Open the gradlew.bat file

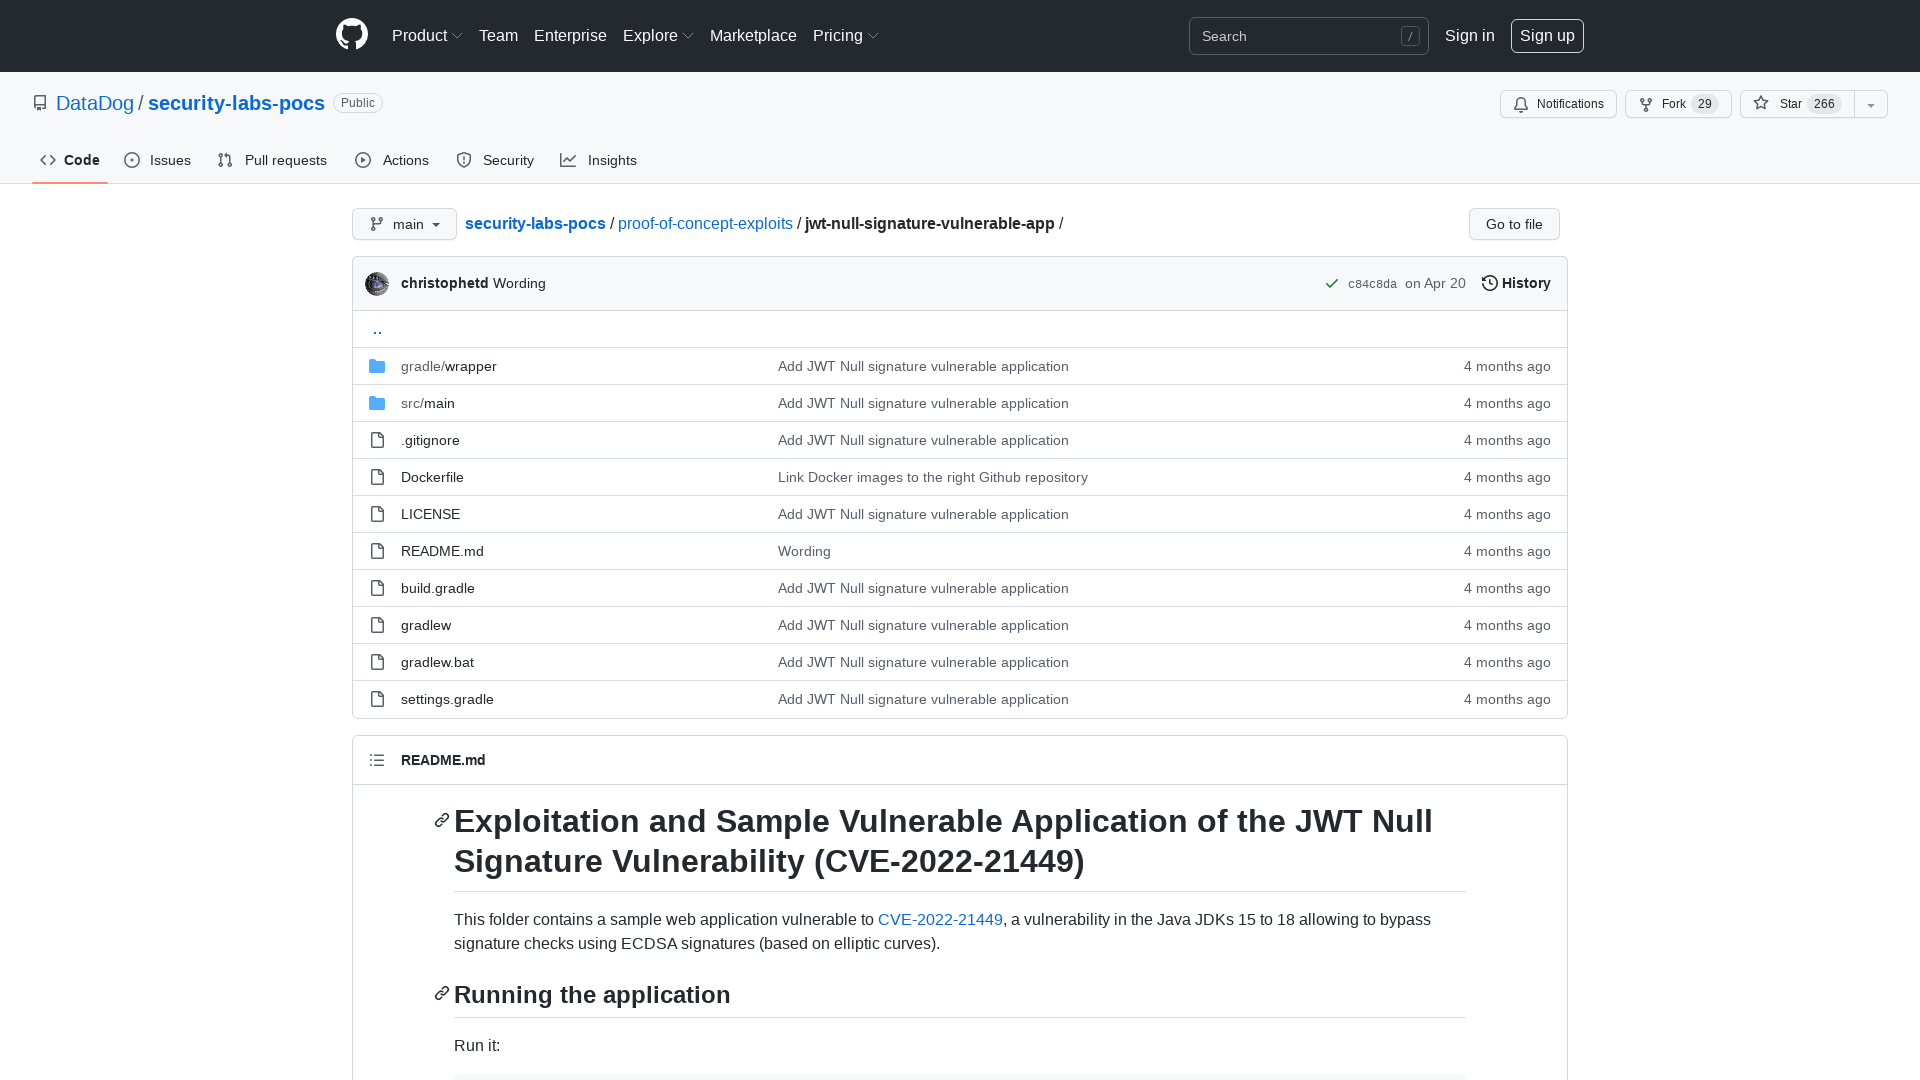(437, 662)
